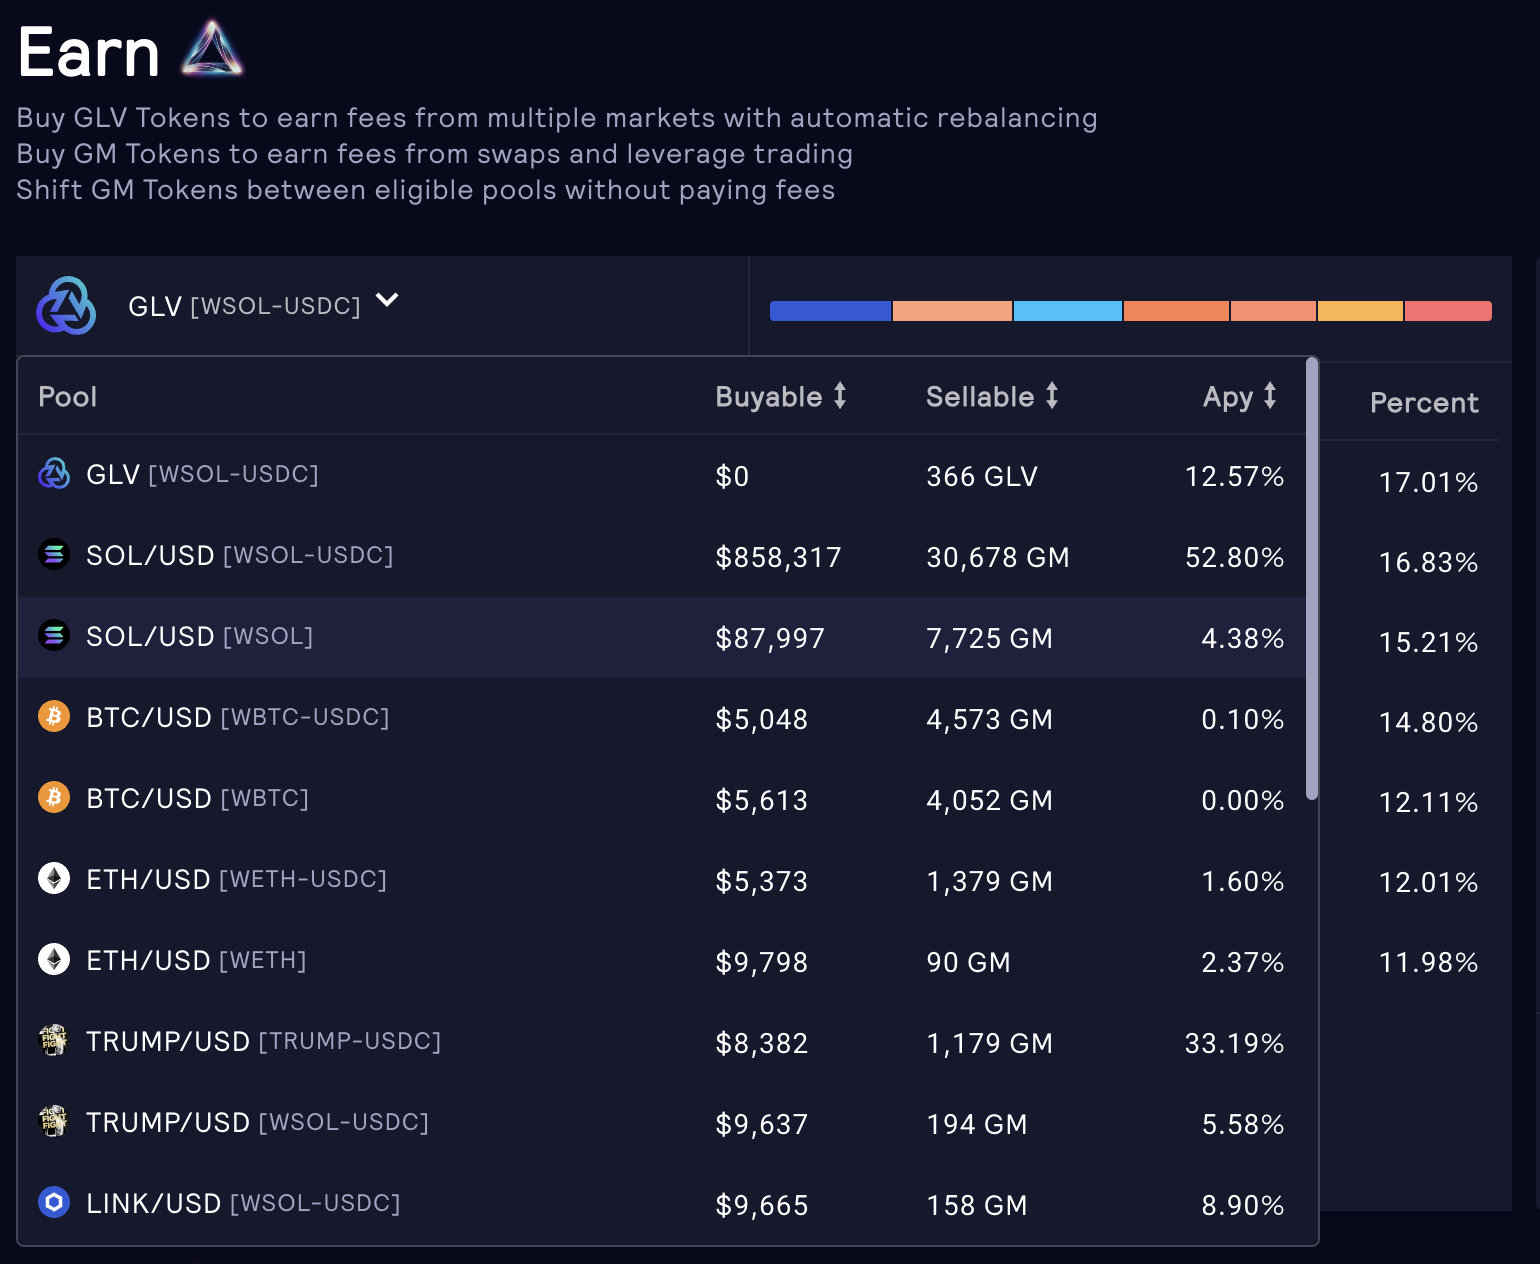
Task: Toggle sort order on the Apy column
Action: click(1268, 396)
